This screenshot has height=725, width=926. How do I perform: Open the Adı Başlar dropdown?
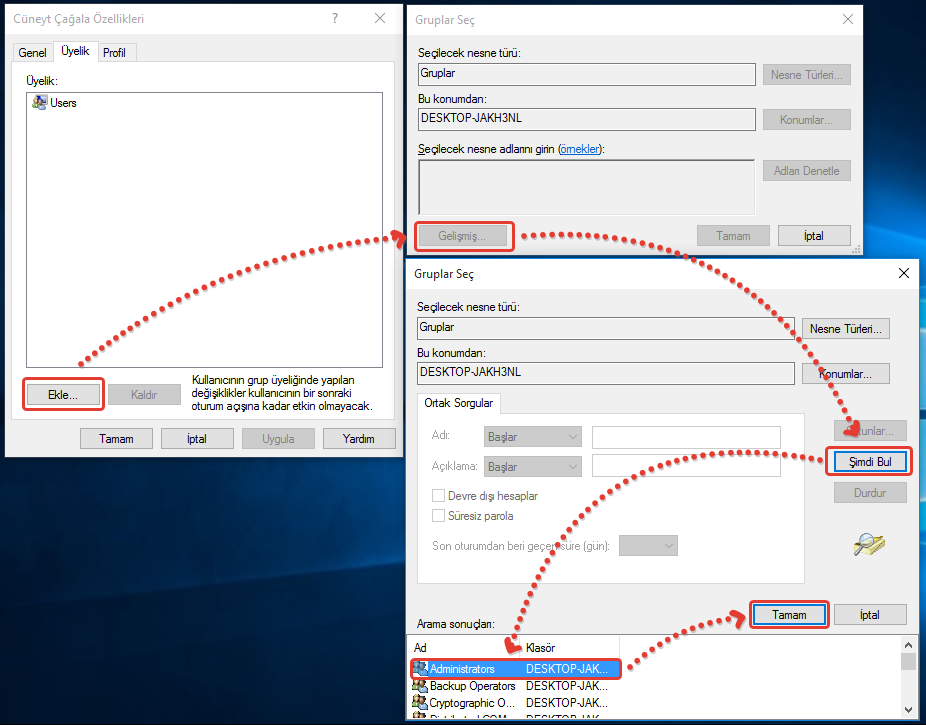point(532,437)
